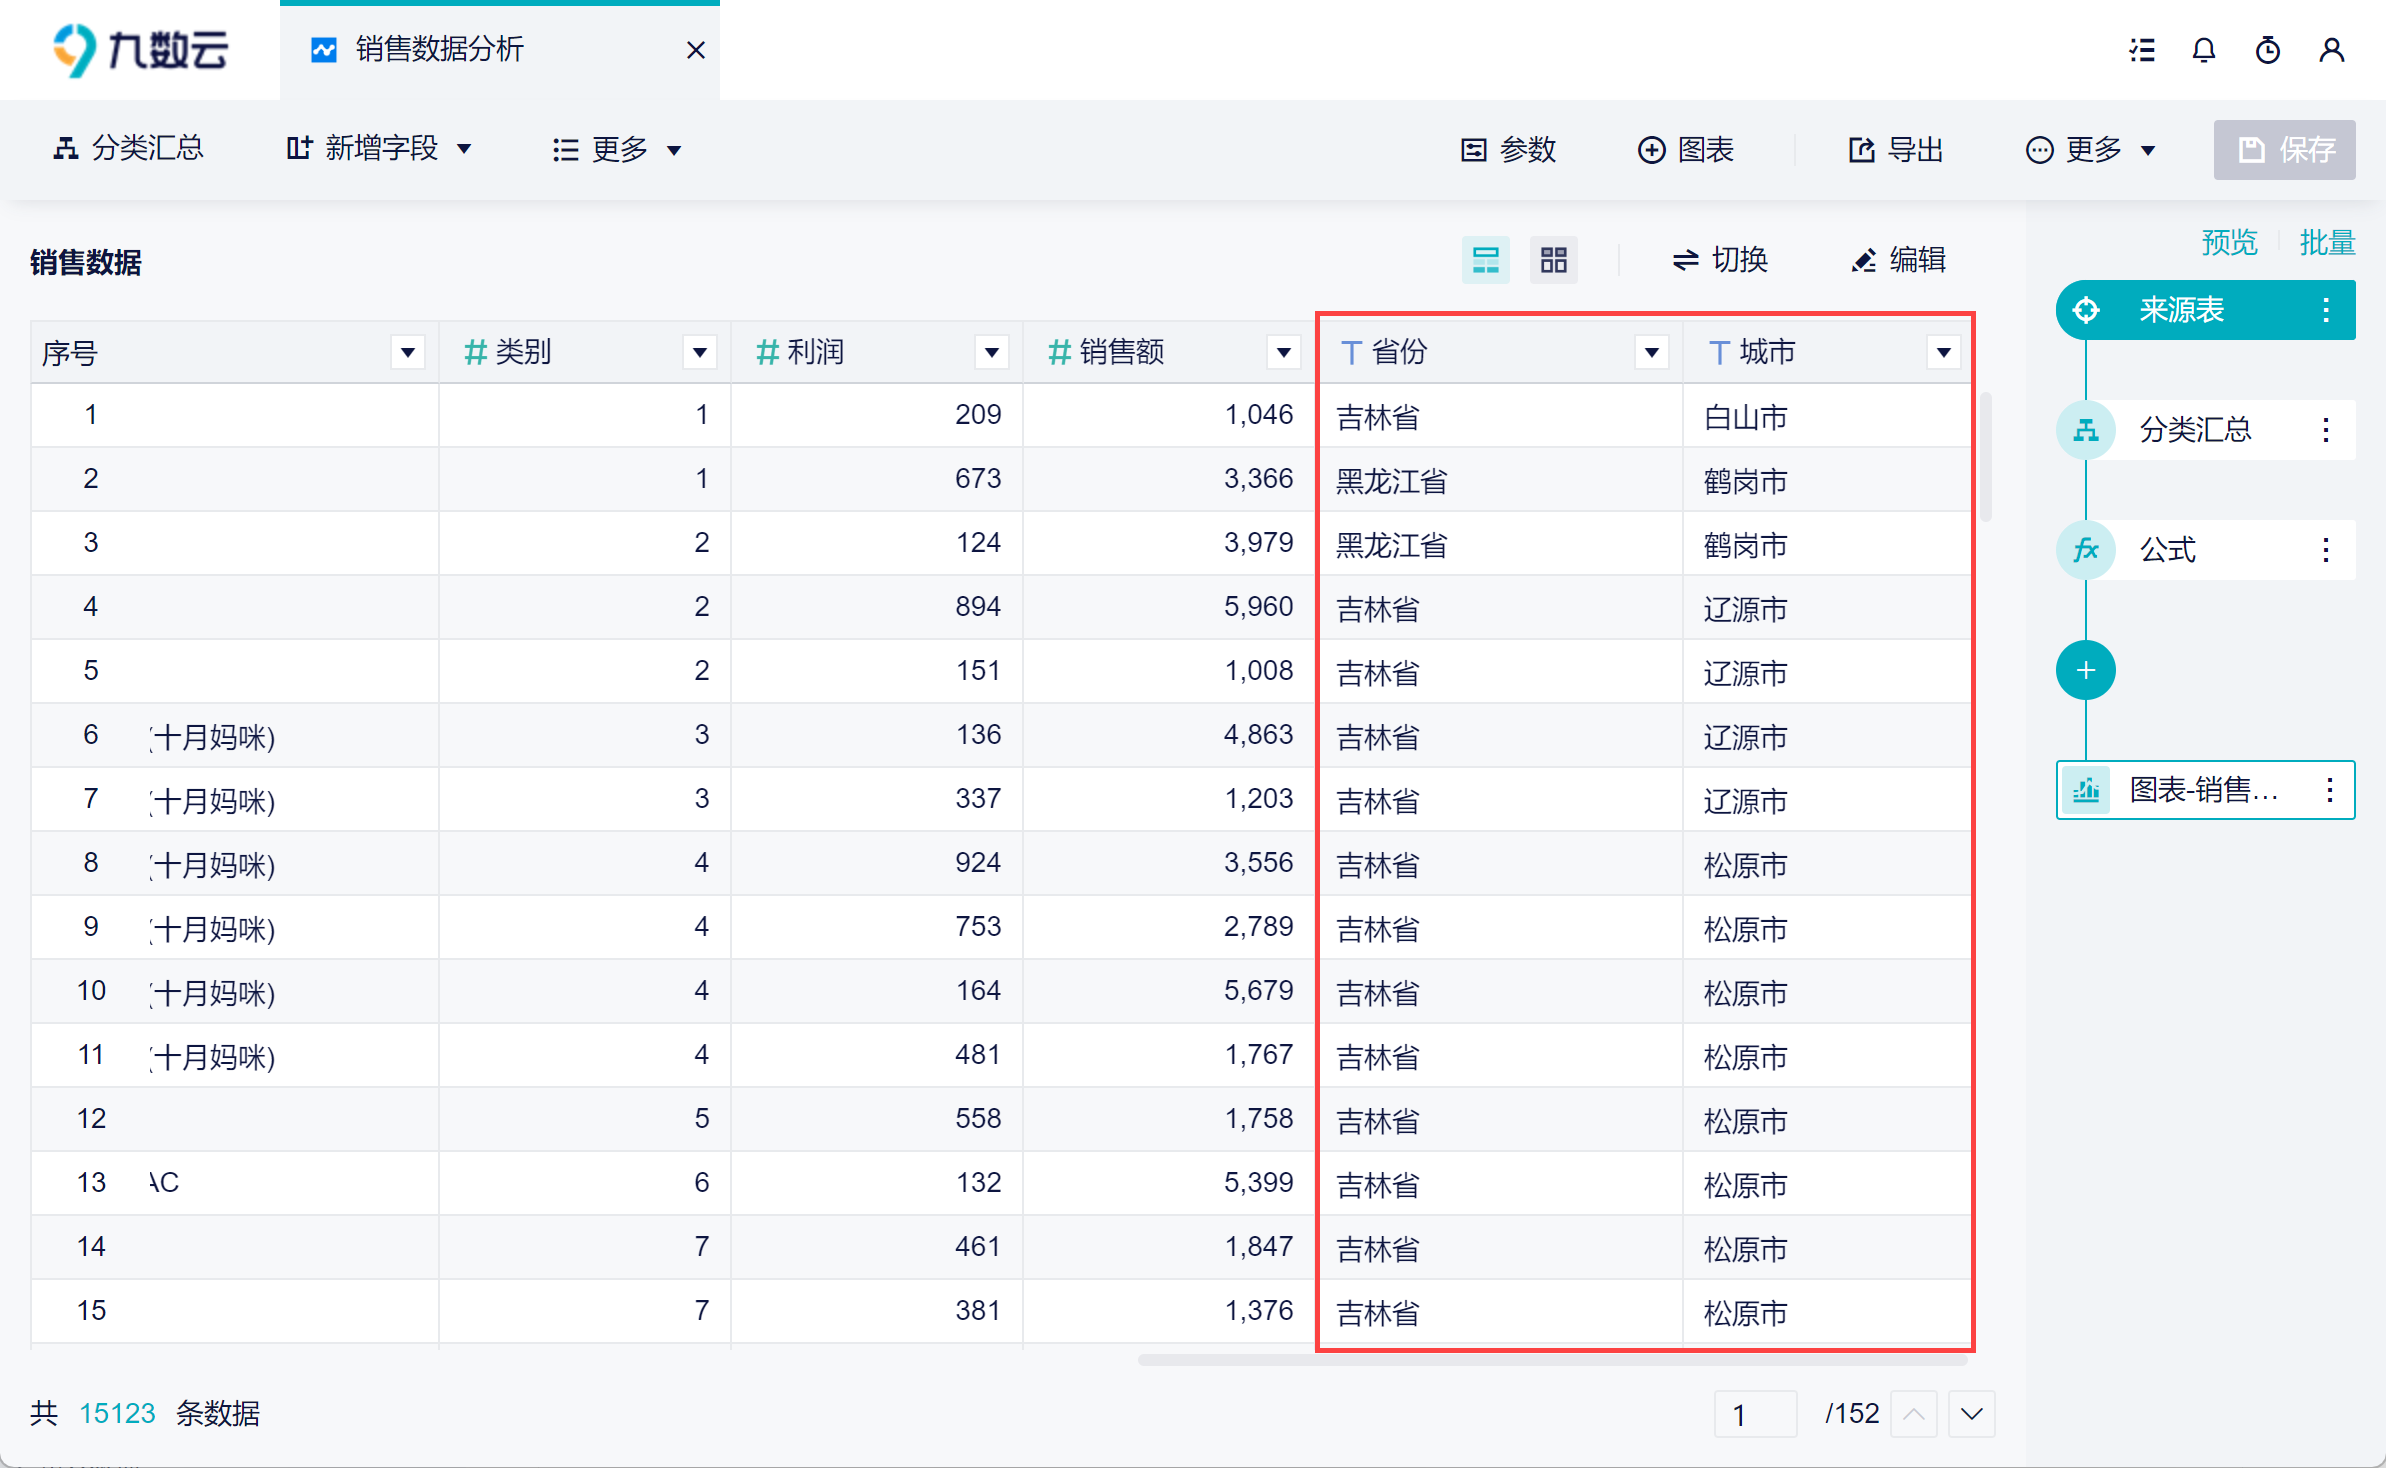Click the timer clock icon

(x=2268, y=50)
